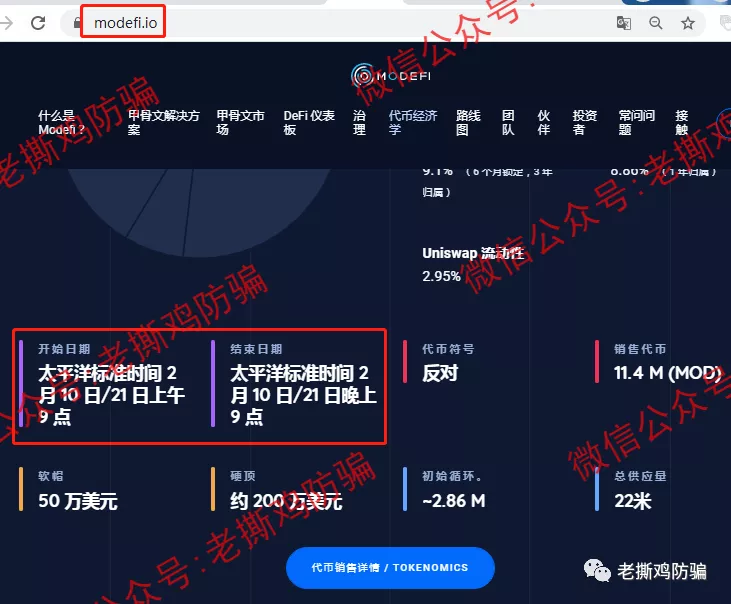This screenshot has width=731, height=604.
Task: Go to the 路线图 section
Action: (x=468, y=122)
